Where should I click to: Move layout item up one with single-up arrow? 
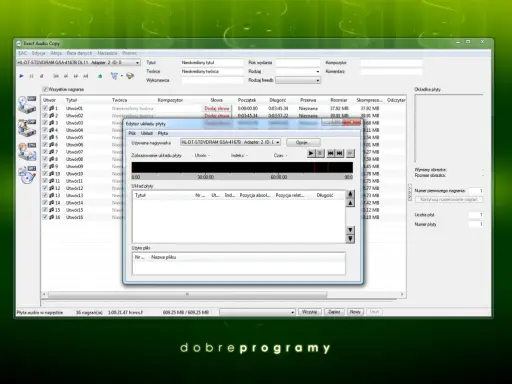pyautogui.click(x=350, y=203)
